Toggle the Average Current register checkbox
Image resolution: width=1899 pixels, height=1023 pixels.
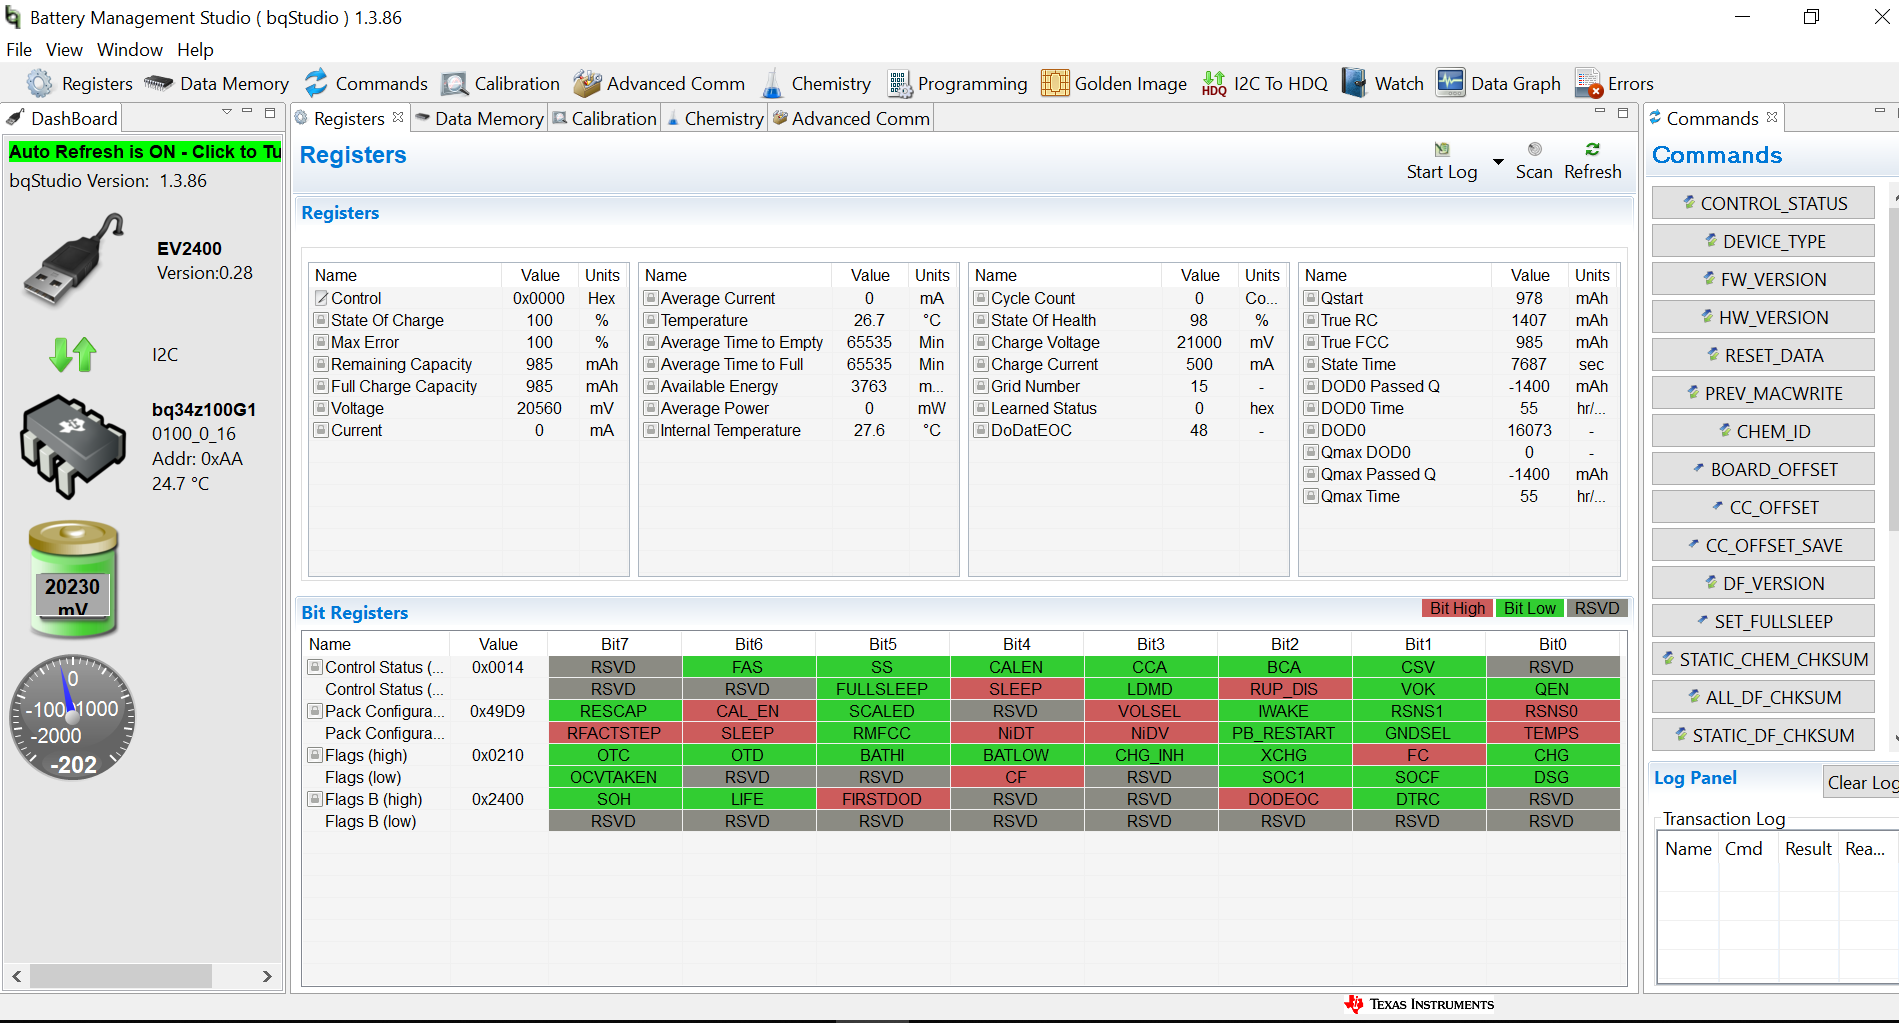tap(651, 298)
